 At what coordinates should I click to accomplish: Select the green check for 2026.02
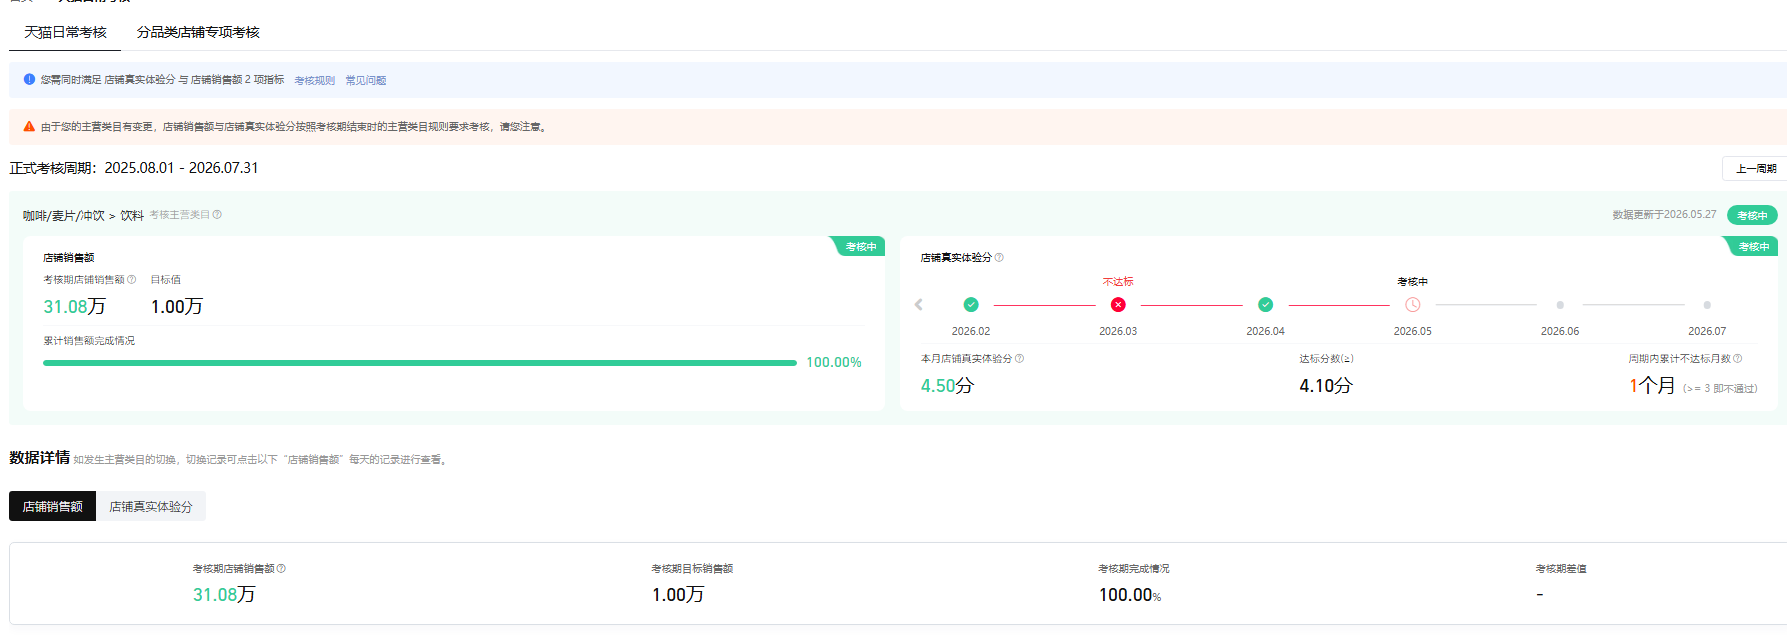971,305
